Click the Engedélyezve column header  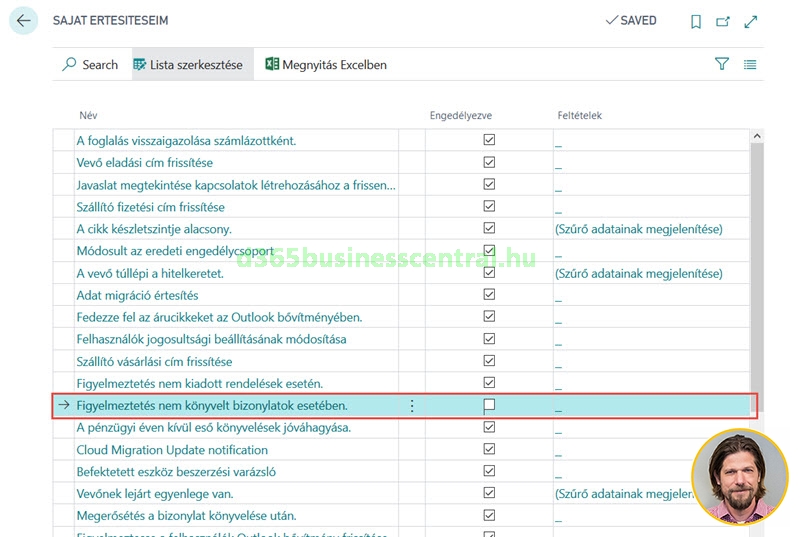click(460, 116)
